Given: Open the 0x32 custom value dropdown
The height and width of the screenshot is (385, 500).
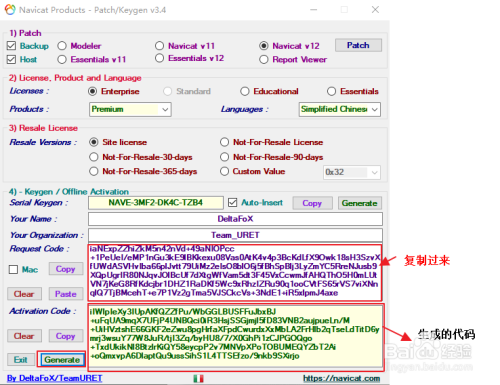Looking at the screenshot, I should (x=352, y=172).
